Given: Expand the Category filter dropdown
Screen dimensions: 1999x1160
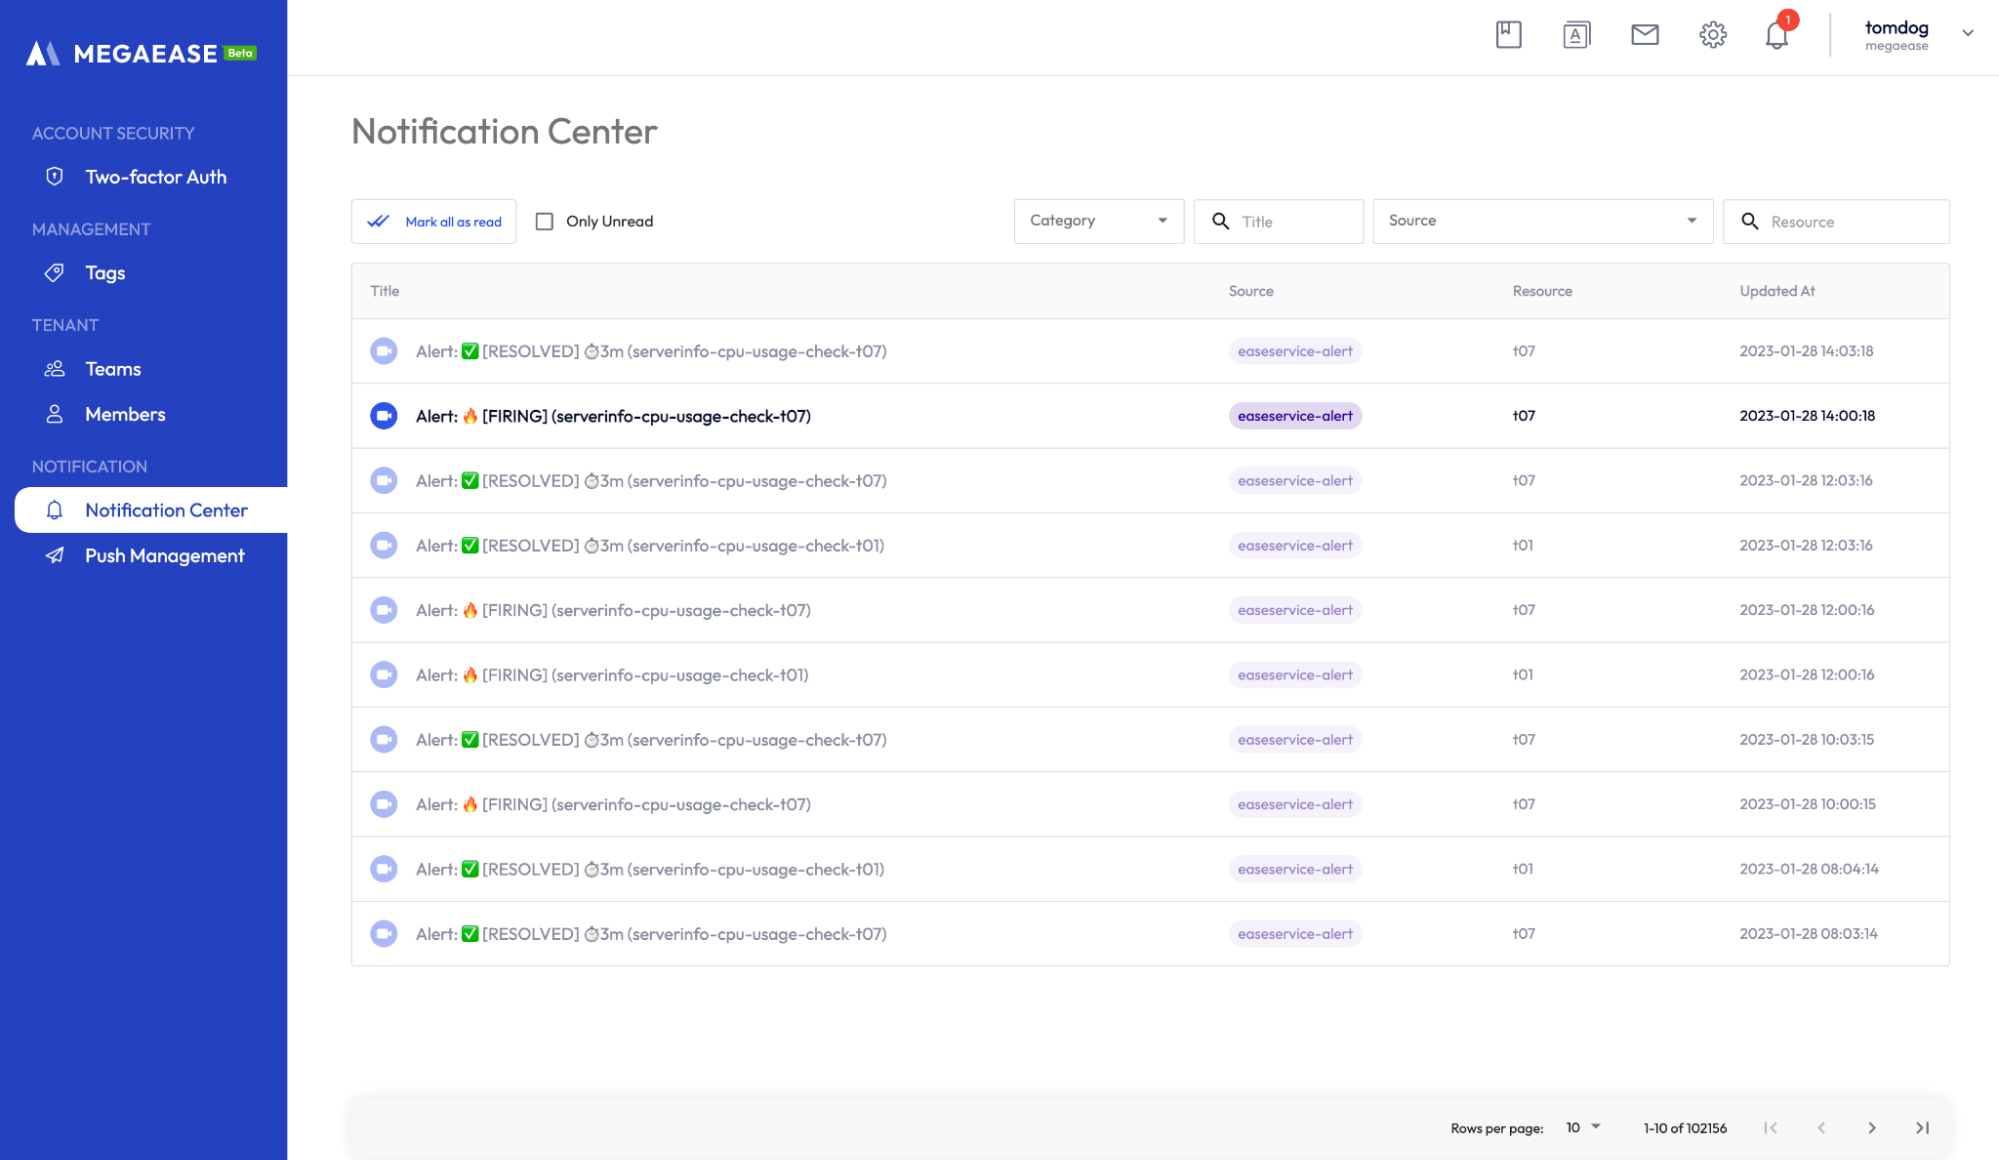Looking at the screenshot, I should [1098, 221].
